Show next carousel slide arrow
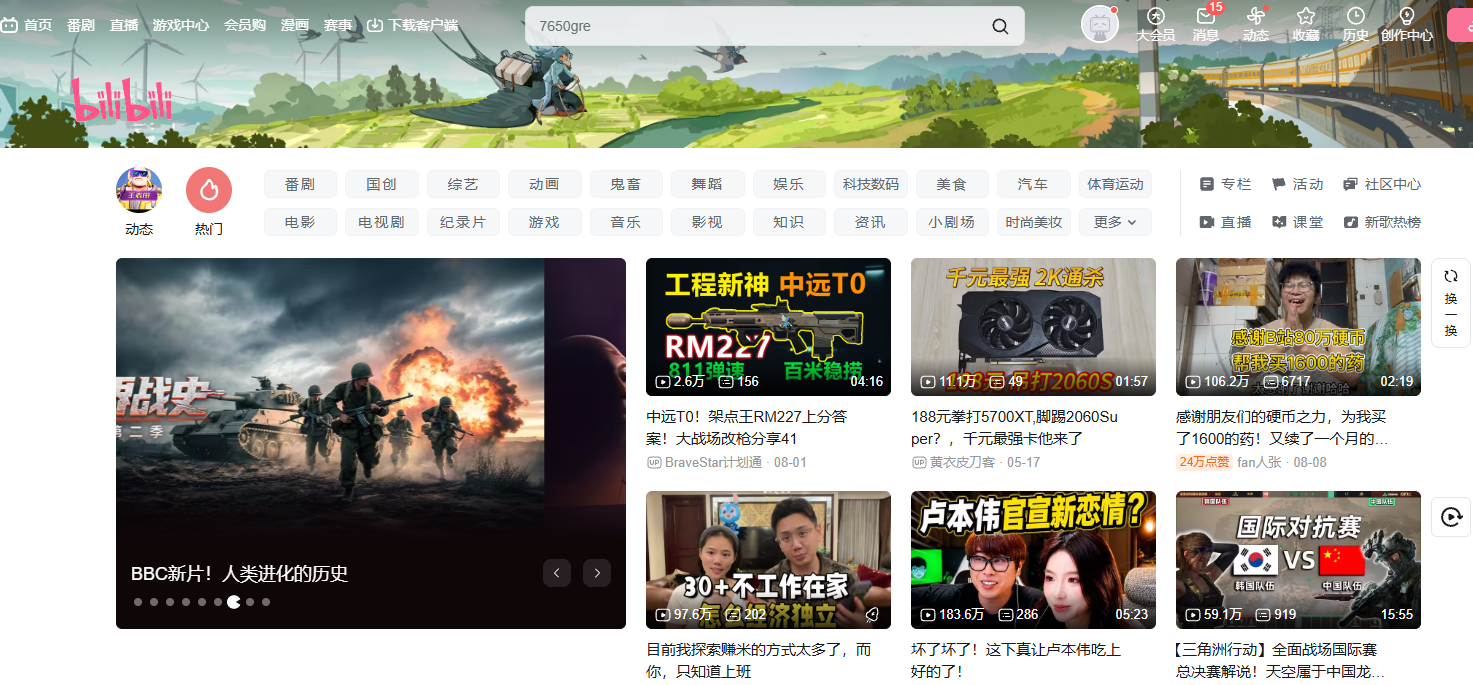 tap(597, 573)
